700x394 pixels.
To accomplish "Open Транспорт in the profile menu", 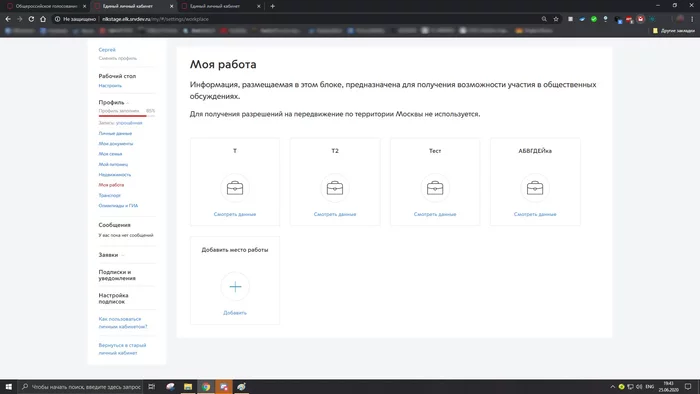I will (109, 195).
